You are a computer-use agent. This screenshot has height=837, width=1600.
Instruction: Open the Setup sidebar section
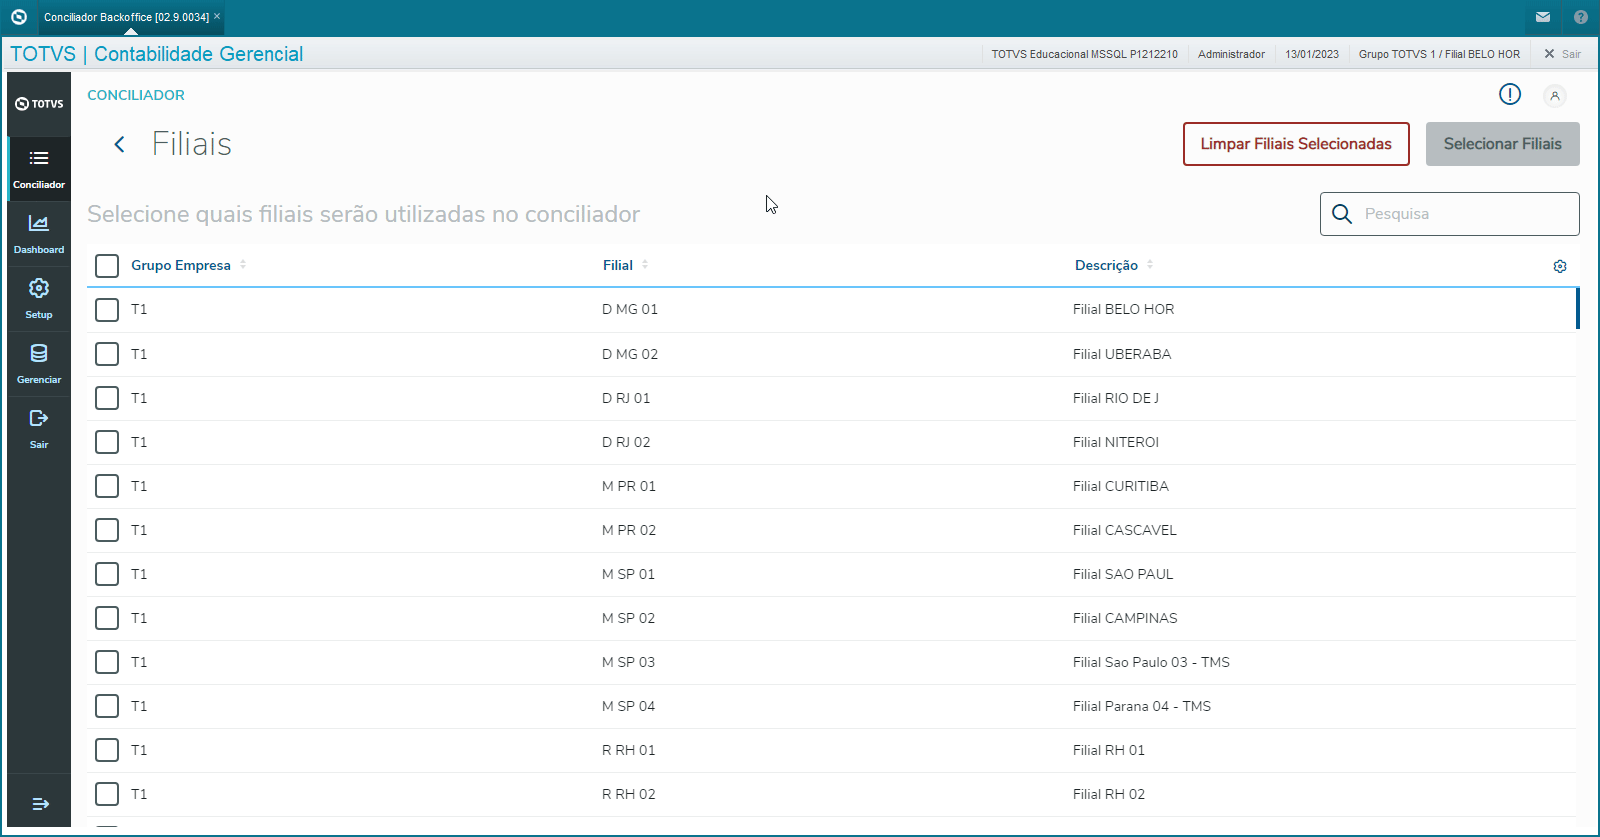pos(39,299)
